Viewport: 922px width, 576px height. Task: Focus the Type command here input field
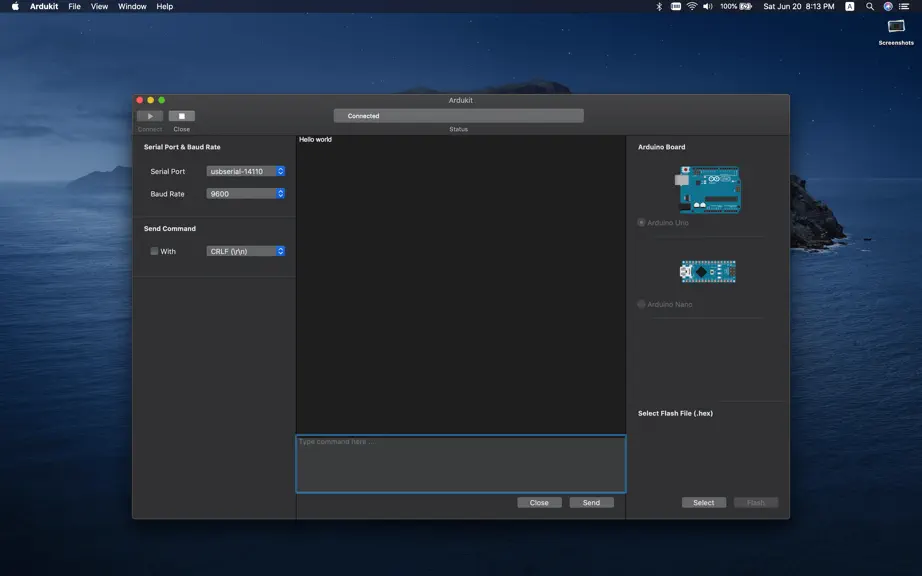click(461, 464)
